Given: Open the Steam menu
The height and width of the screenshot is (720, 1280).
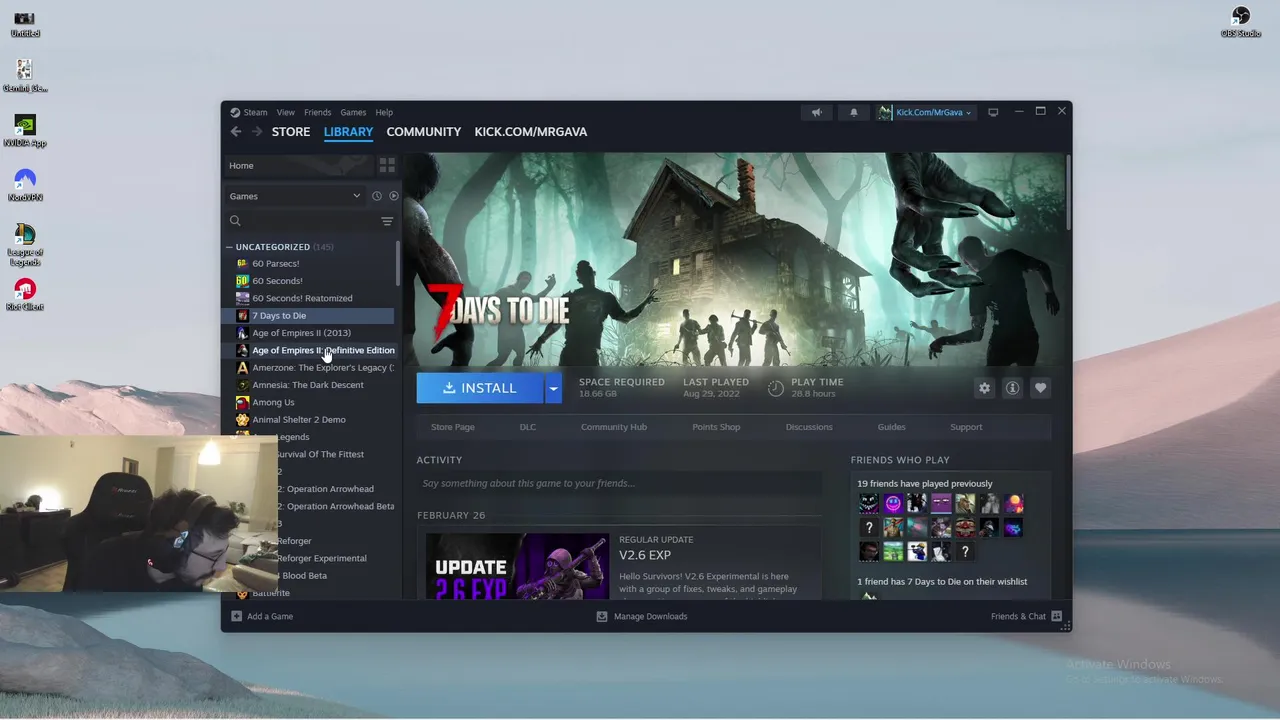Looking at the screenshot, I should (x=255, y=112).
